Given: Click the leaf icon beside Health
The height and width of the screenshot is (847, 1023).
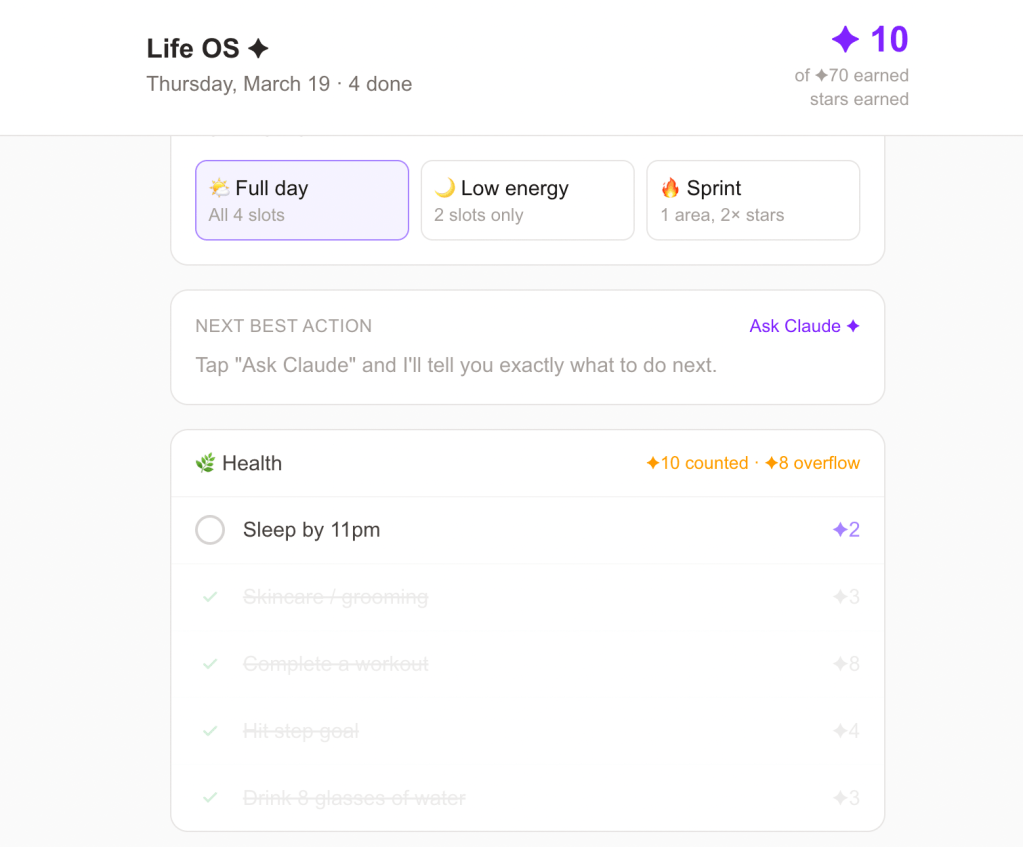Looking at the screenshot, I should click(205, 463).
